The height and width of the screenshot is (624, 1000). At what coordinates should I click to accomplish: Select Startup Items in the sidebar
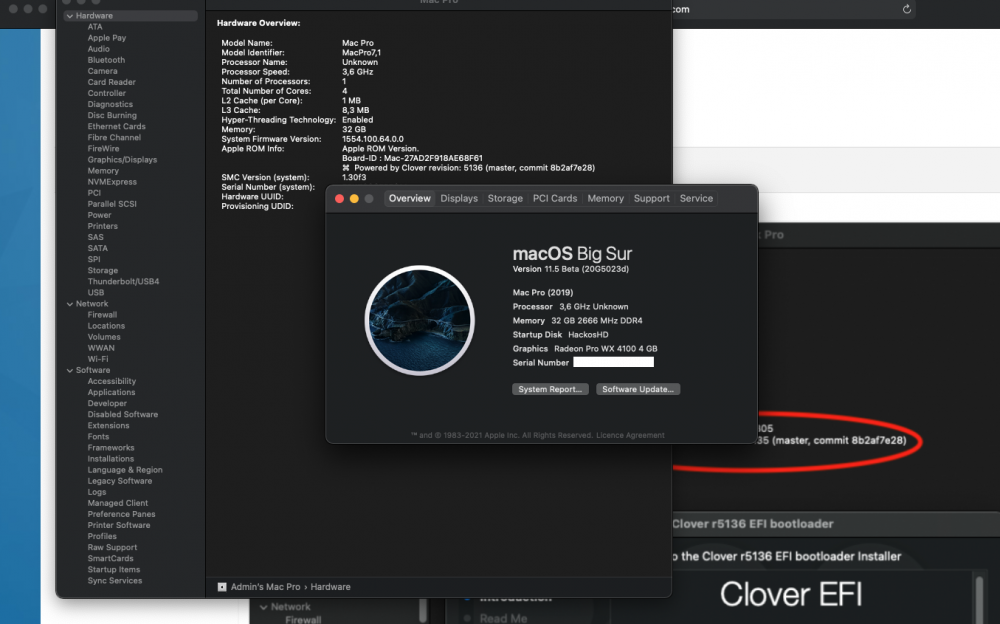[x=114, y=570]
